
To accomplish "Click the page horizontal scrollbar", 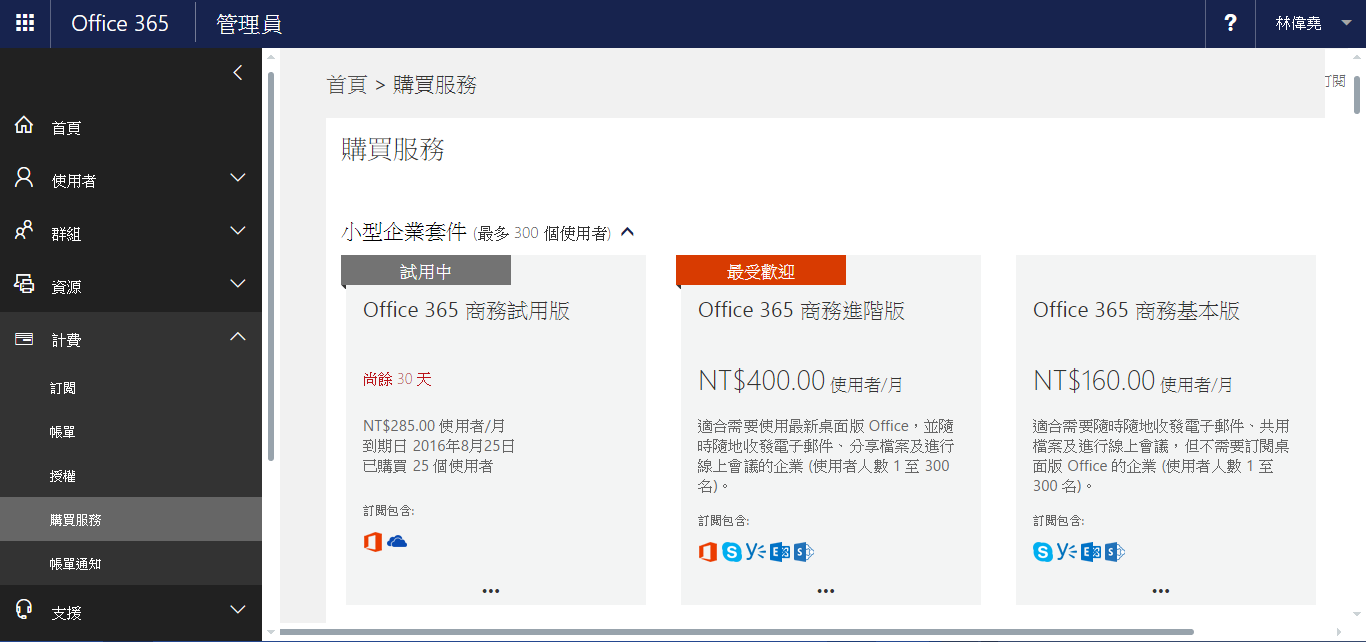I will tap(737, 632).
